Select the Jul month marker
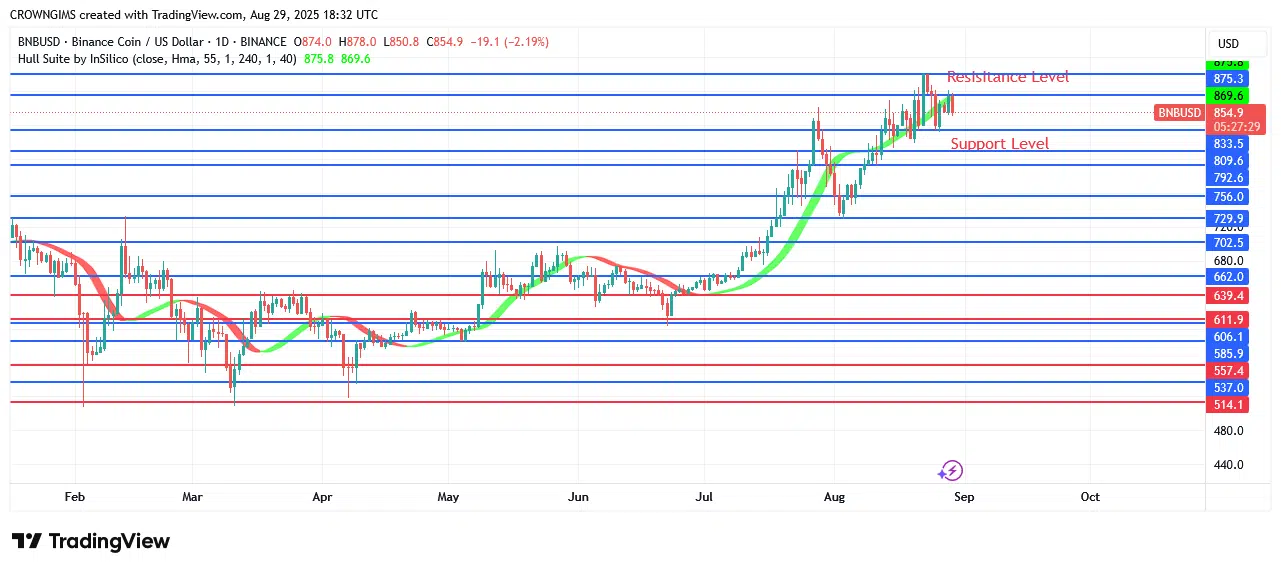 point(703,496)
